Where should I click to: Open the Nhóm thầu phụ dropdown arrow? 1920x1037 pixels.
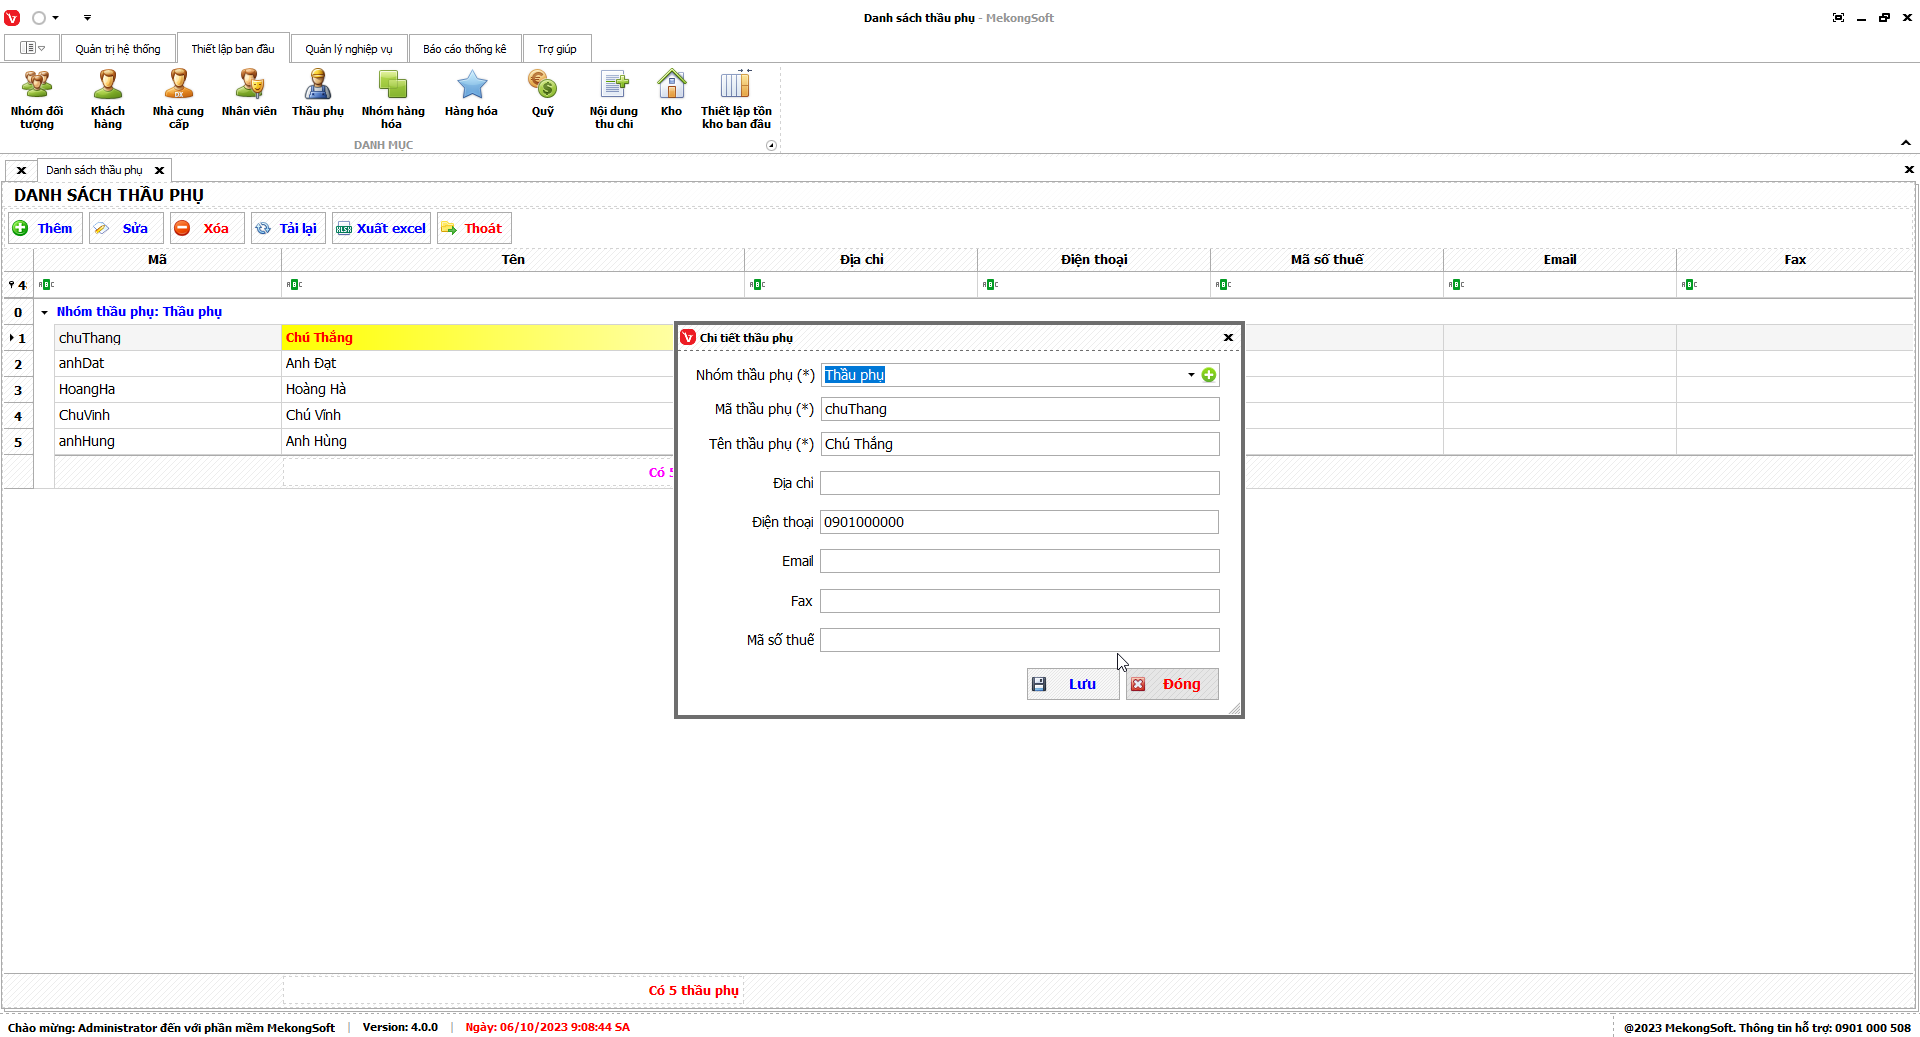(x=1191, y=375)
